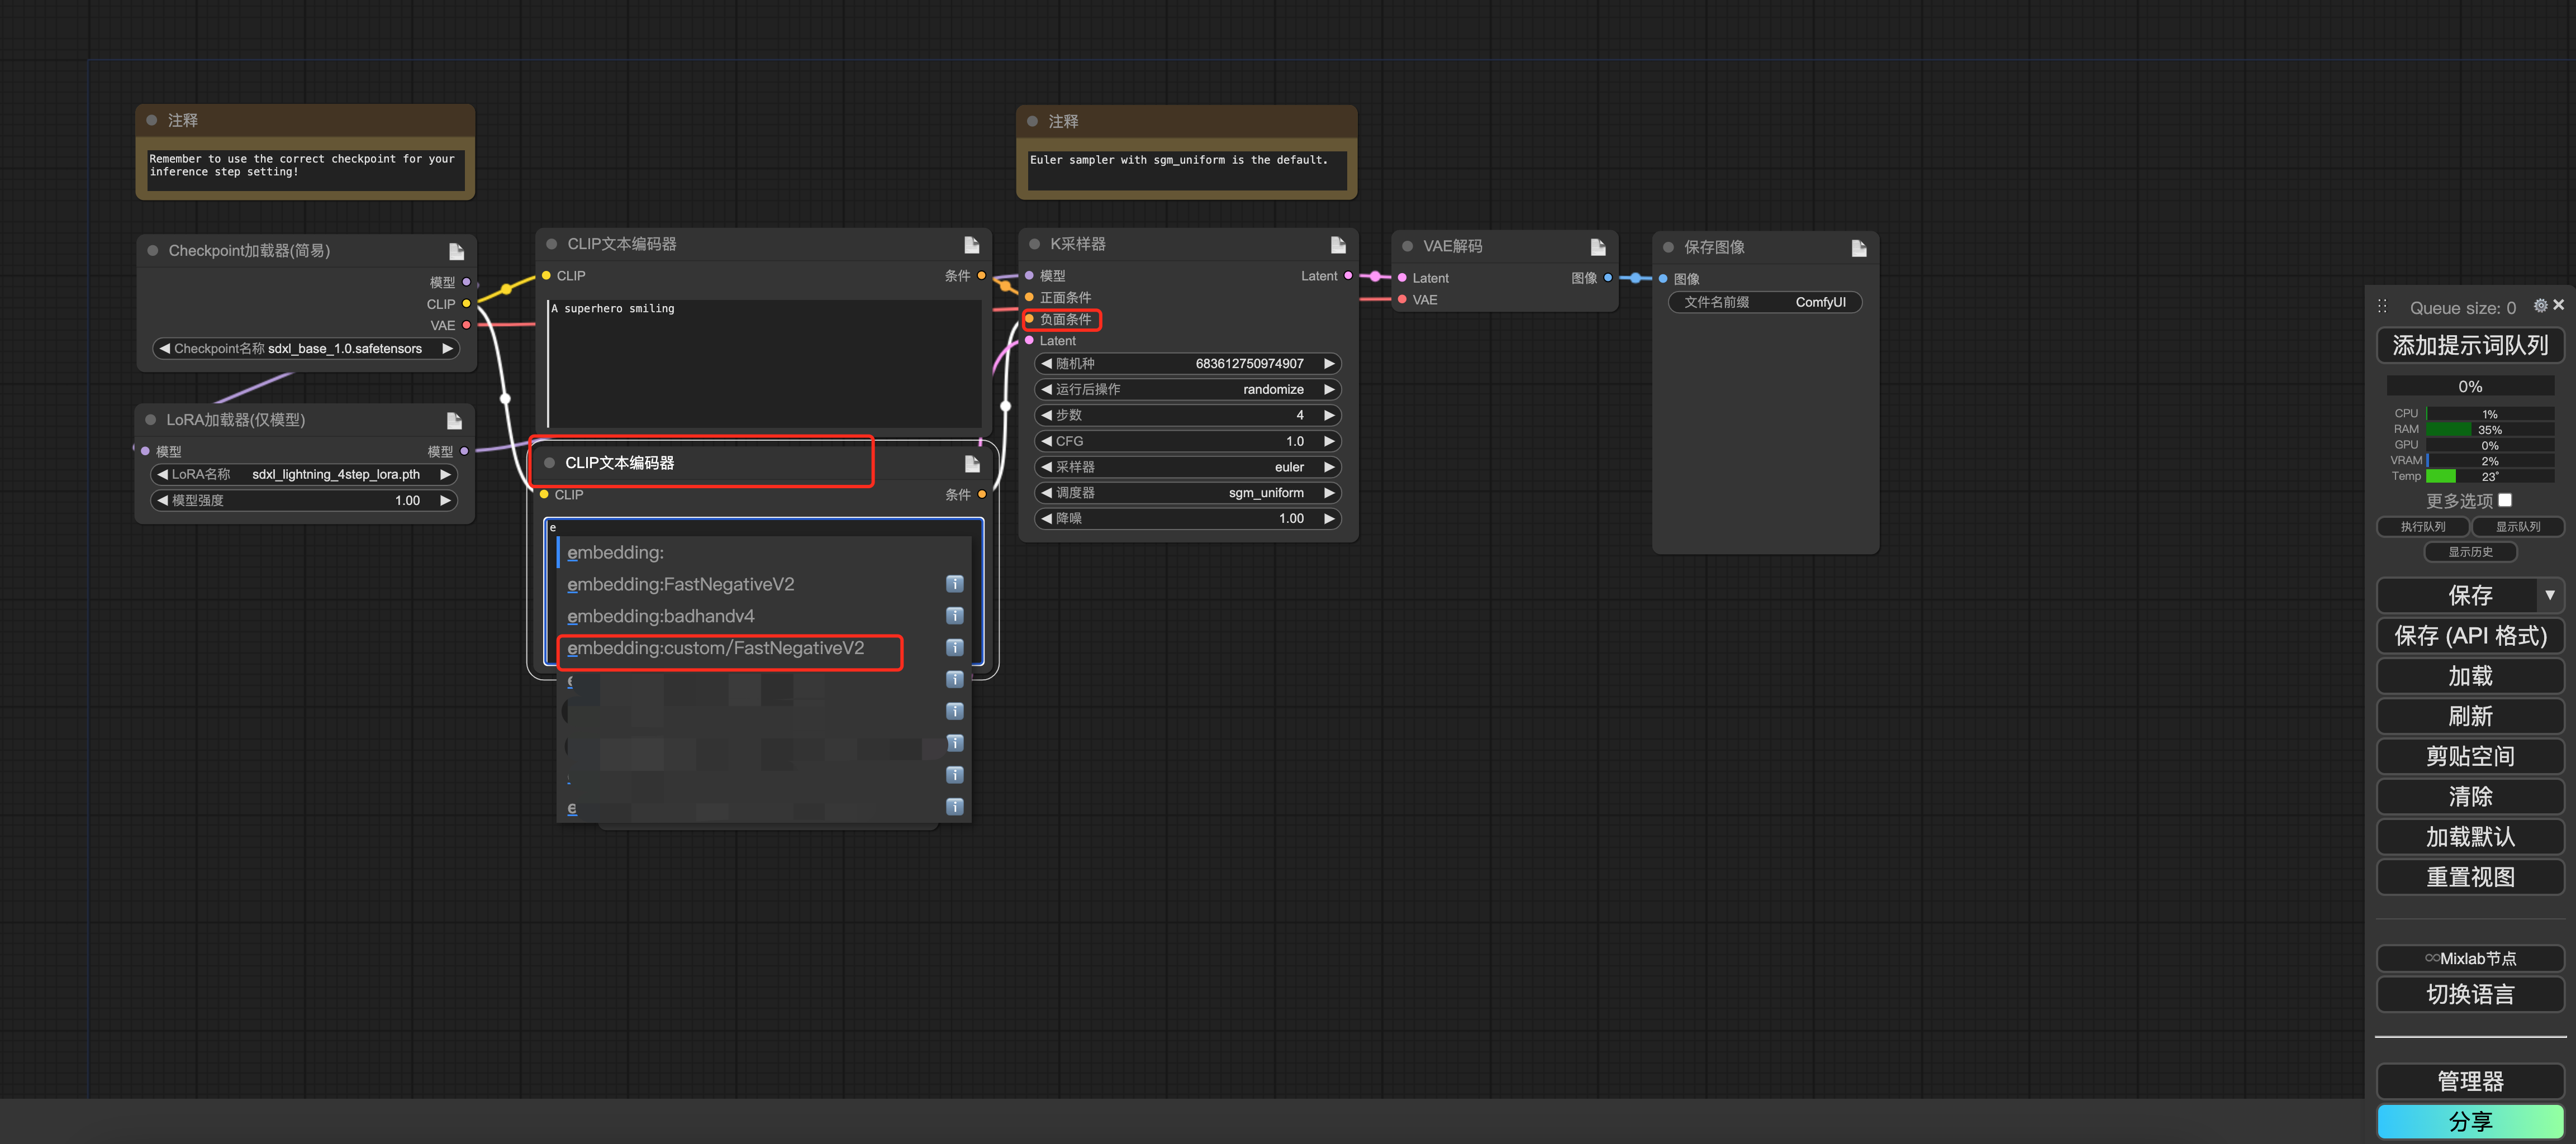2576x1144 pixels.
Task: Click the document icon on 保存图像 node
Action: [1858, 247]
